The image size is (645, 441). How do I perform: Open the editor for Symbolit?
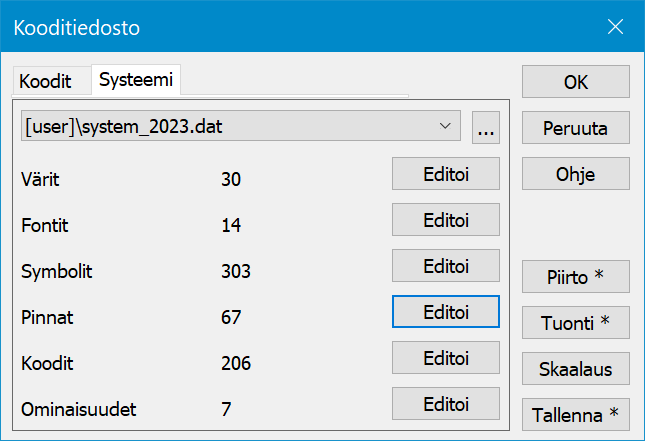coord(445,265)
